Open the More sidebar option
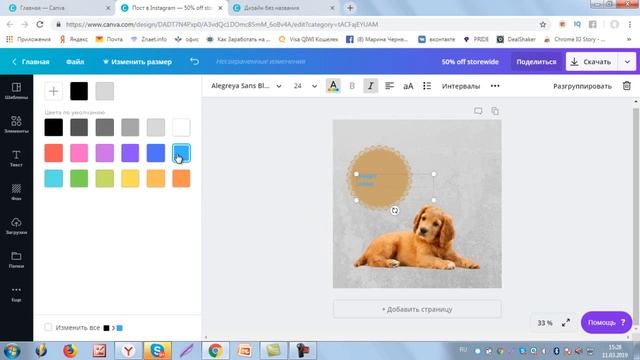The image size is (640, 360). click(16, 293)
